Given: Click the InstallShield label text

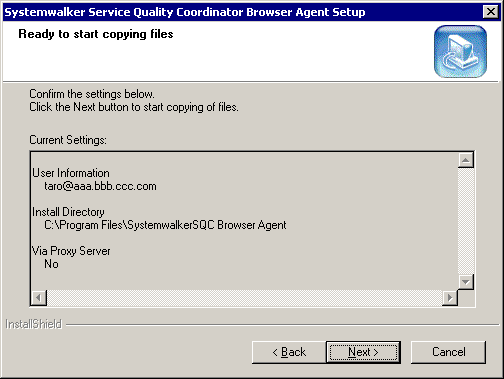Looking at the screenshot, I should (34, 324).
